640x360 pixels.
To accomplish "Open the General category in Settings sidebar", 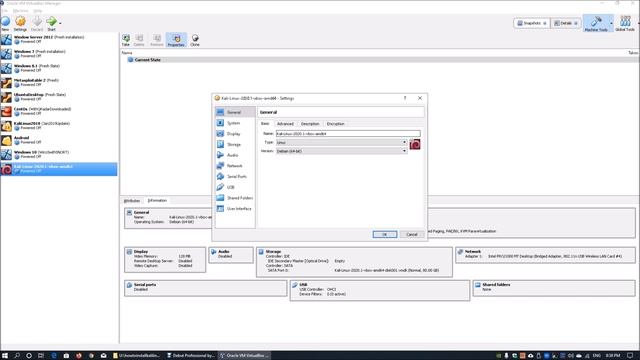I will (235, 112).
